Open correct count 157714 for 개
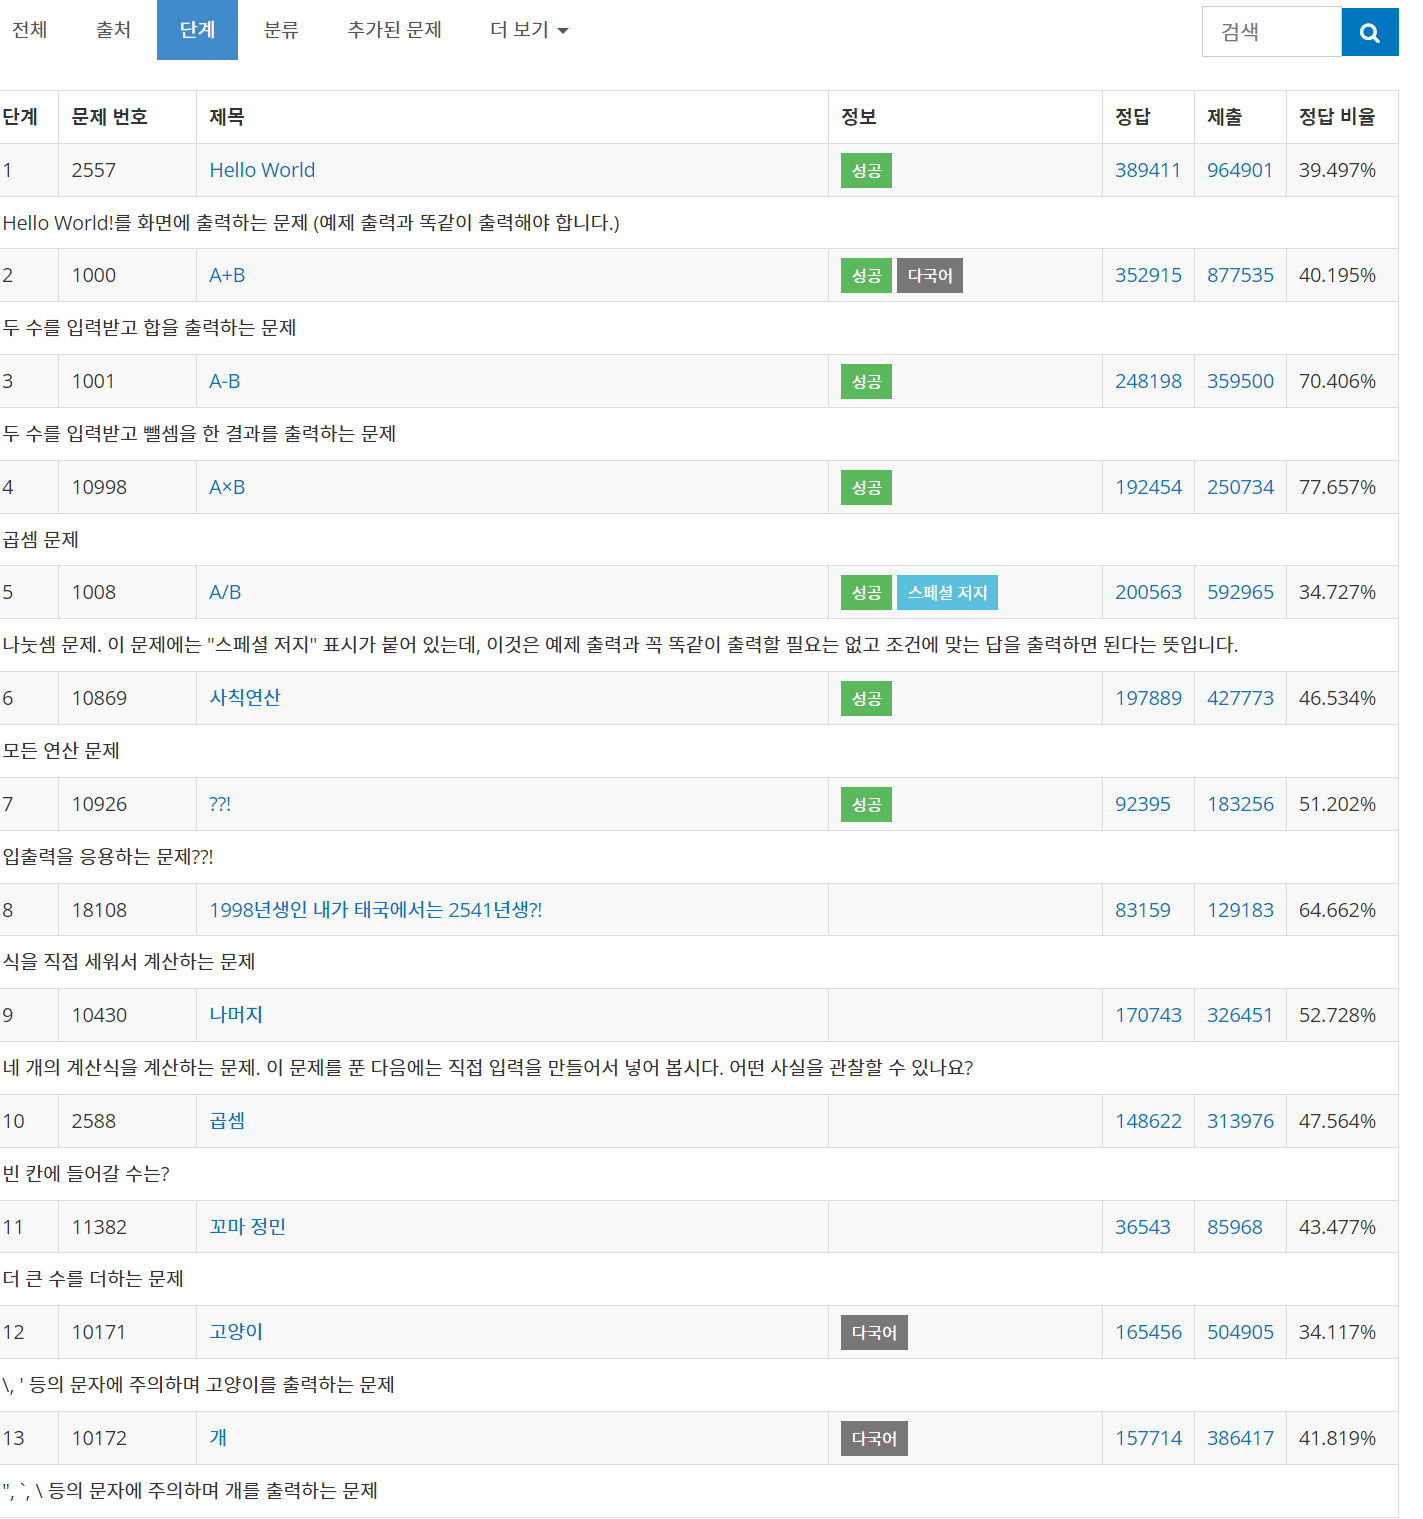1423x1519 pixels. click(x=1148, y=1438)
